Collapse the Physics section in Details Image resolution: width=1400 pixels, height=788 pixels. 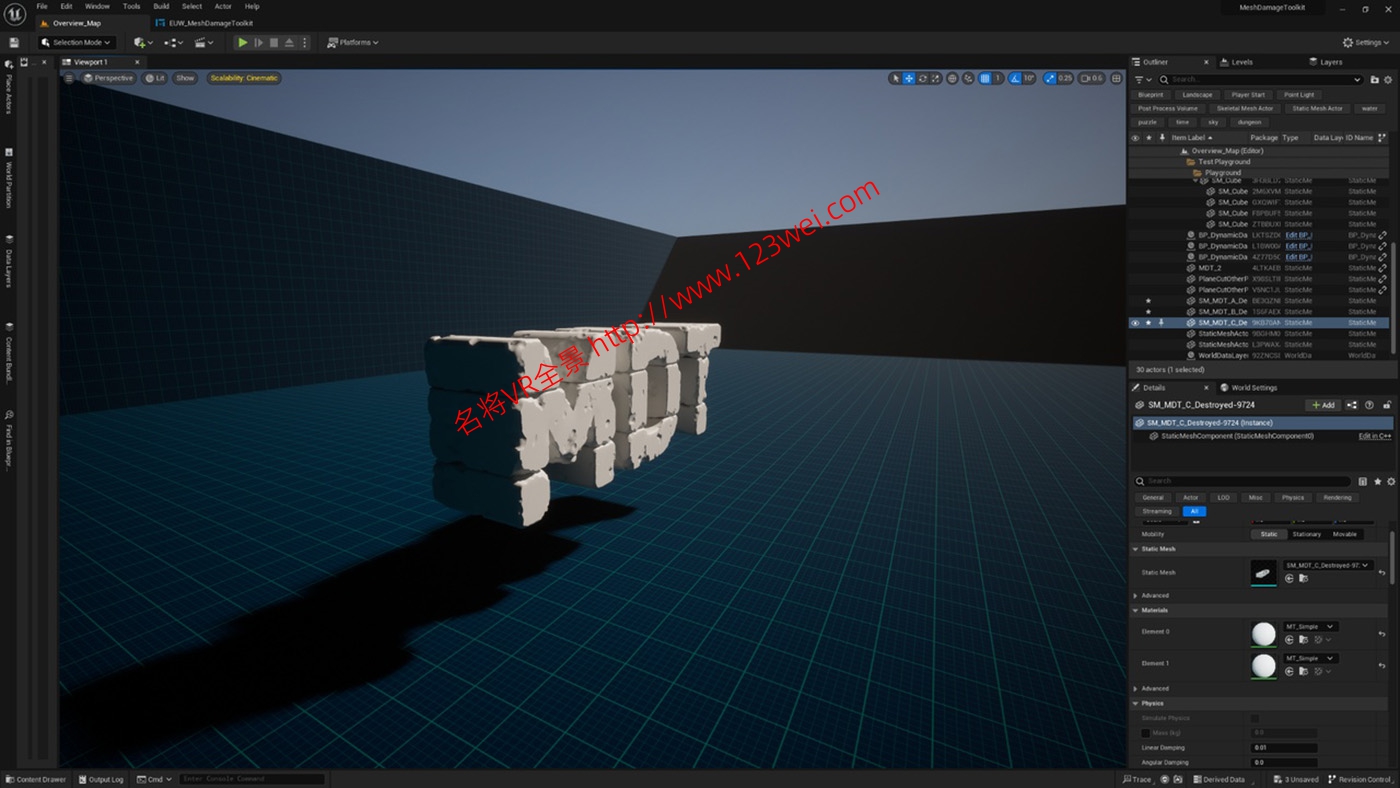[1135, 703]
